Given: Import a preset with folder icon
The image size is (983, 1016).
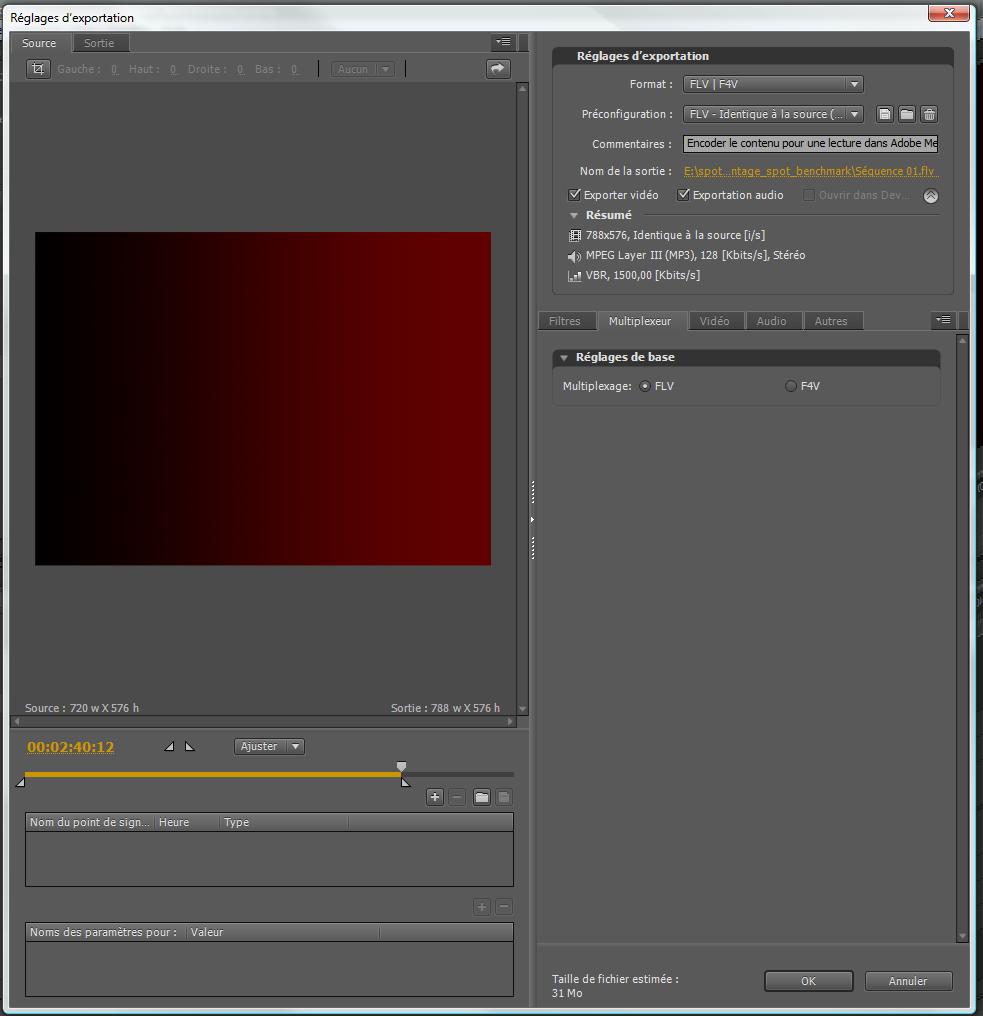Looking at the screenshot, I should pos(907,114).
